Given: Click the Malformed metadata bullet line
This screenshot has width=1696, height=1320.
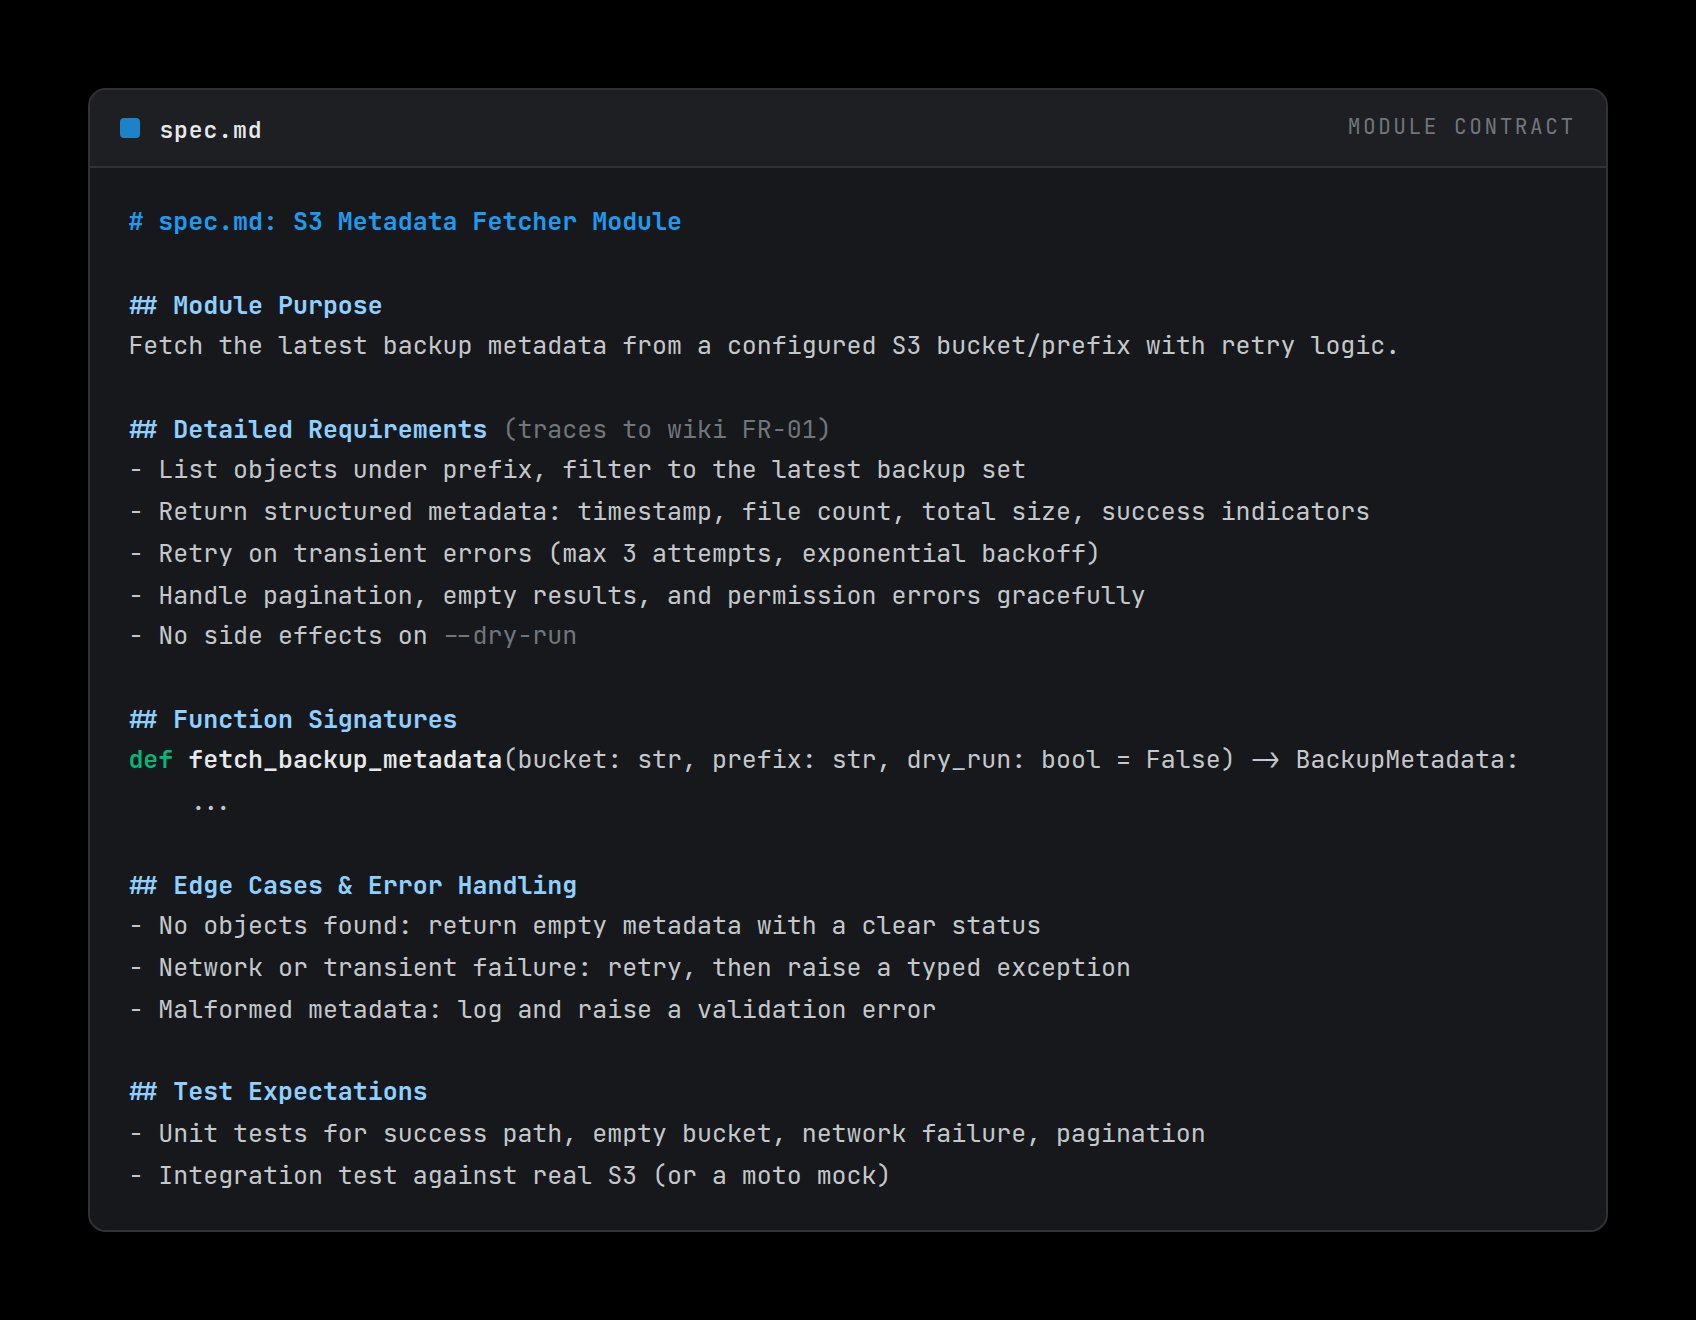Looking at the screenshot, I should click(x=532, y=1010).
